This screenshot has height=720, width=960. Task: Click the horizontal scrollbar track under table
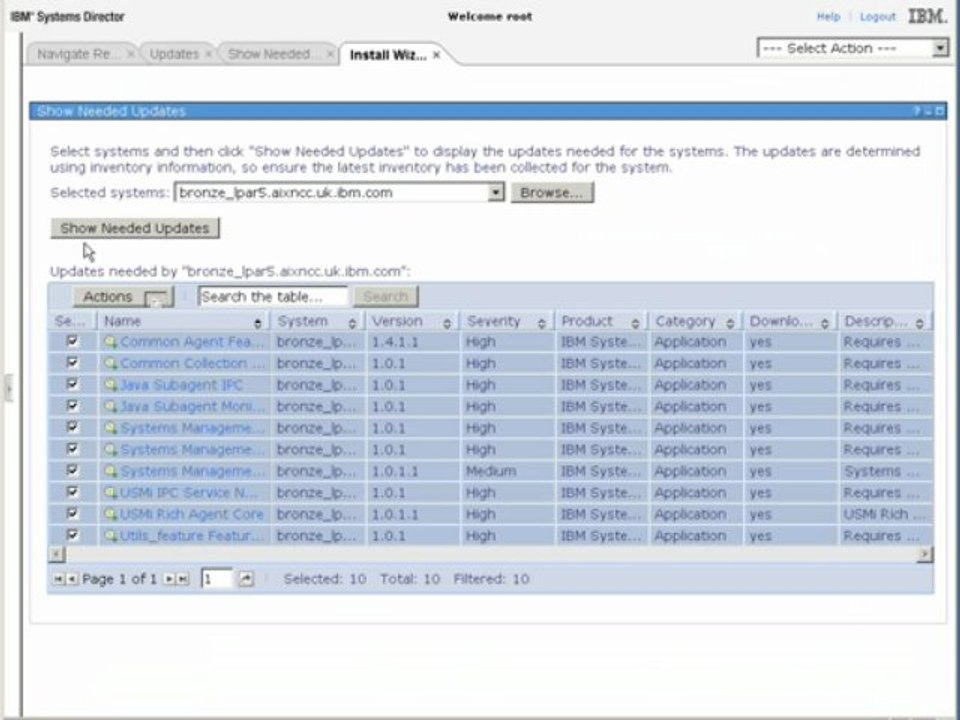point(490,554)
